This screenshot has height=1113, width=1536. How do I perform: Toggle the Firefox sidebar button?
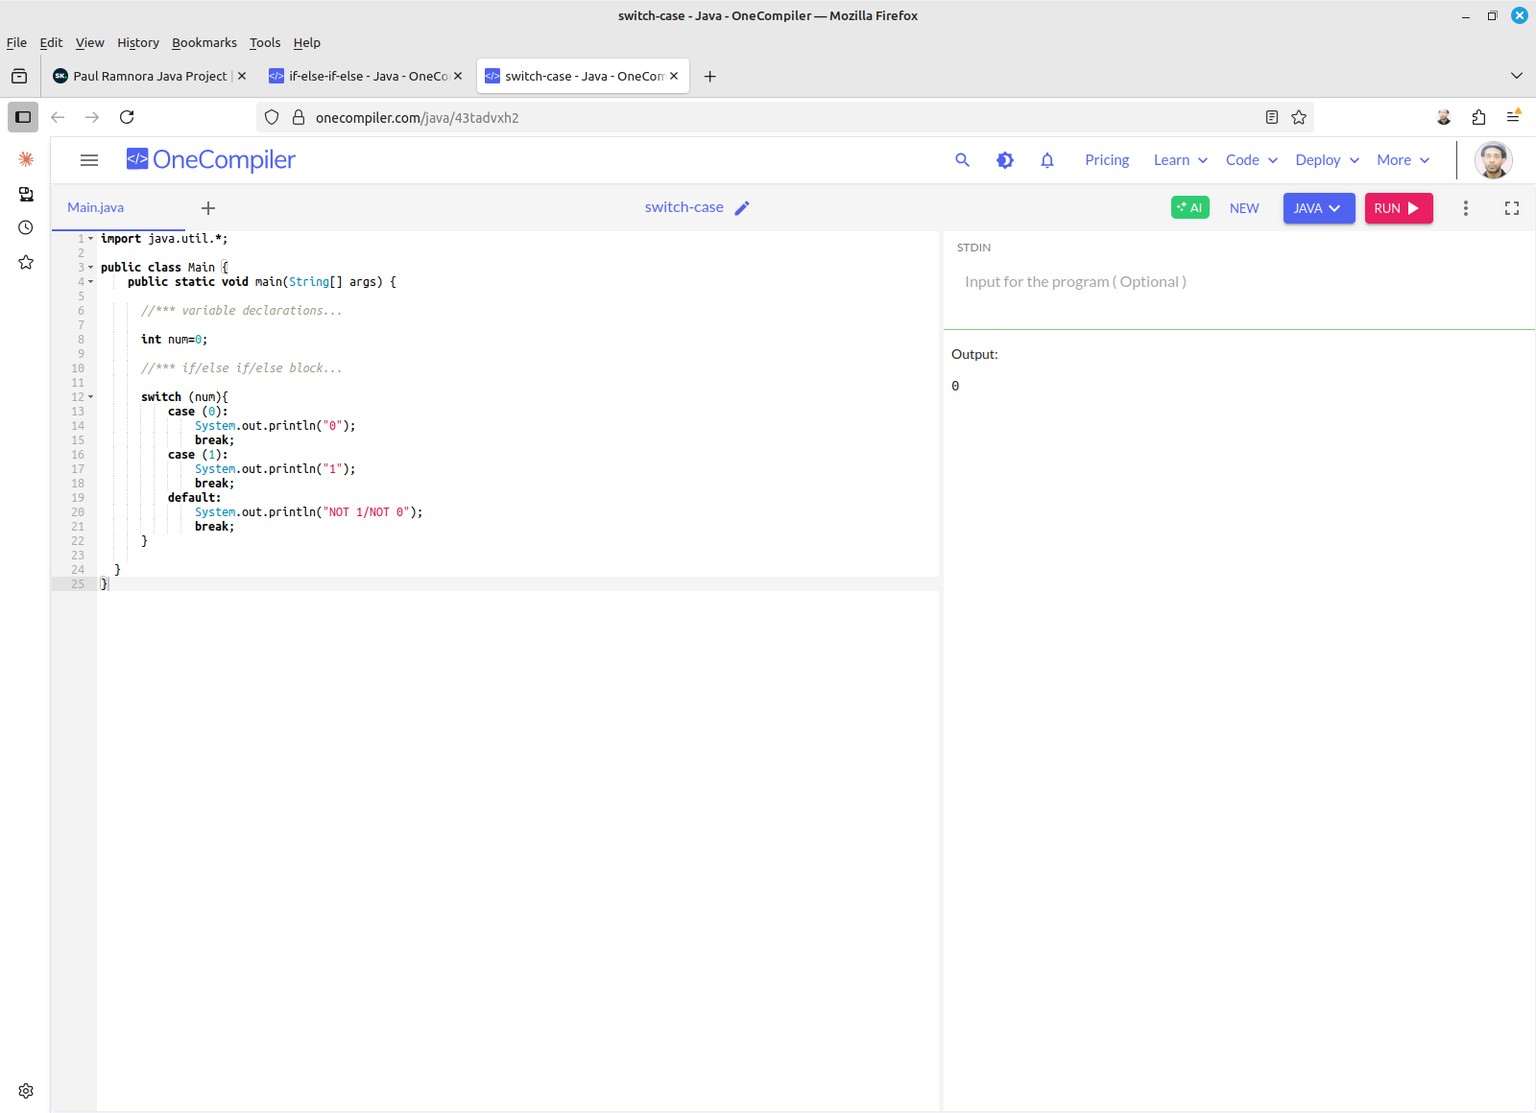click(23, 117)
